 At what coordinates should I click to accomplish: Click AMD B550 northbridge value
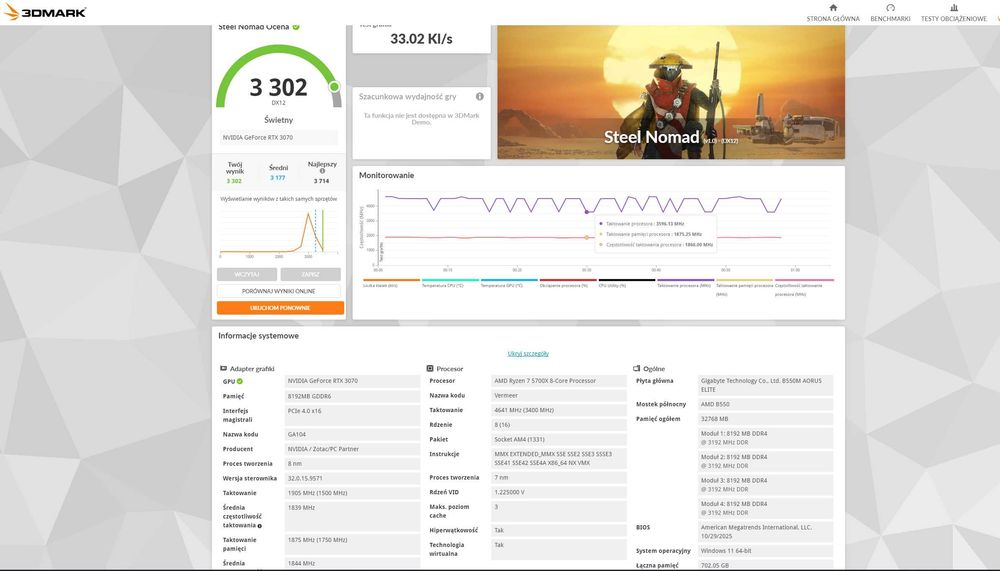[765, 404]
